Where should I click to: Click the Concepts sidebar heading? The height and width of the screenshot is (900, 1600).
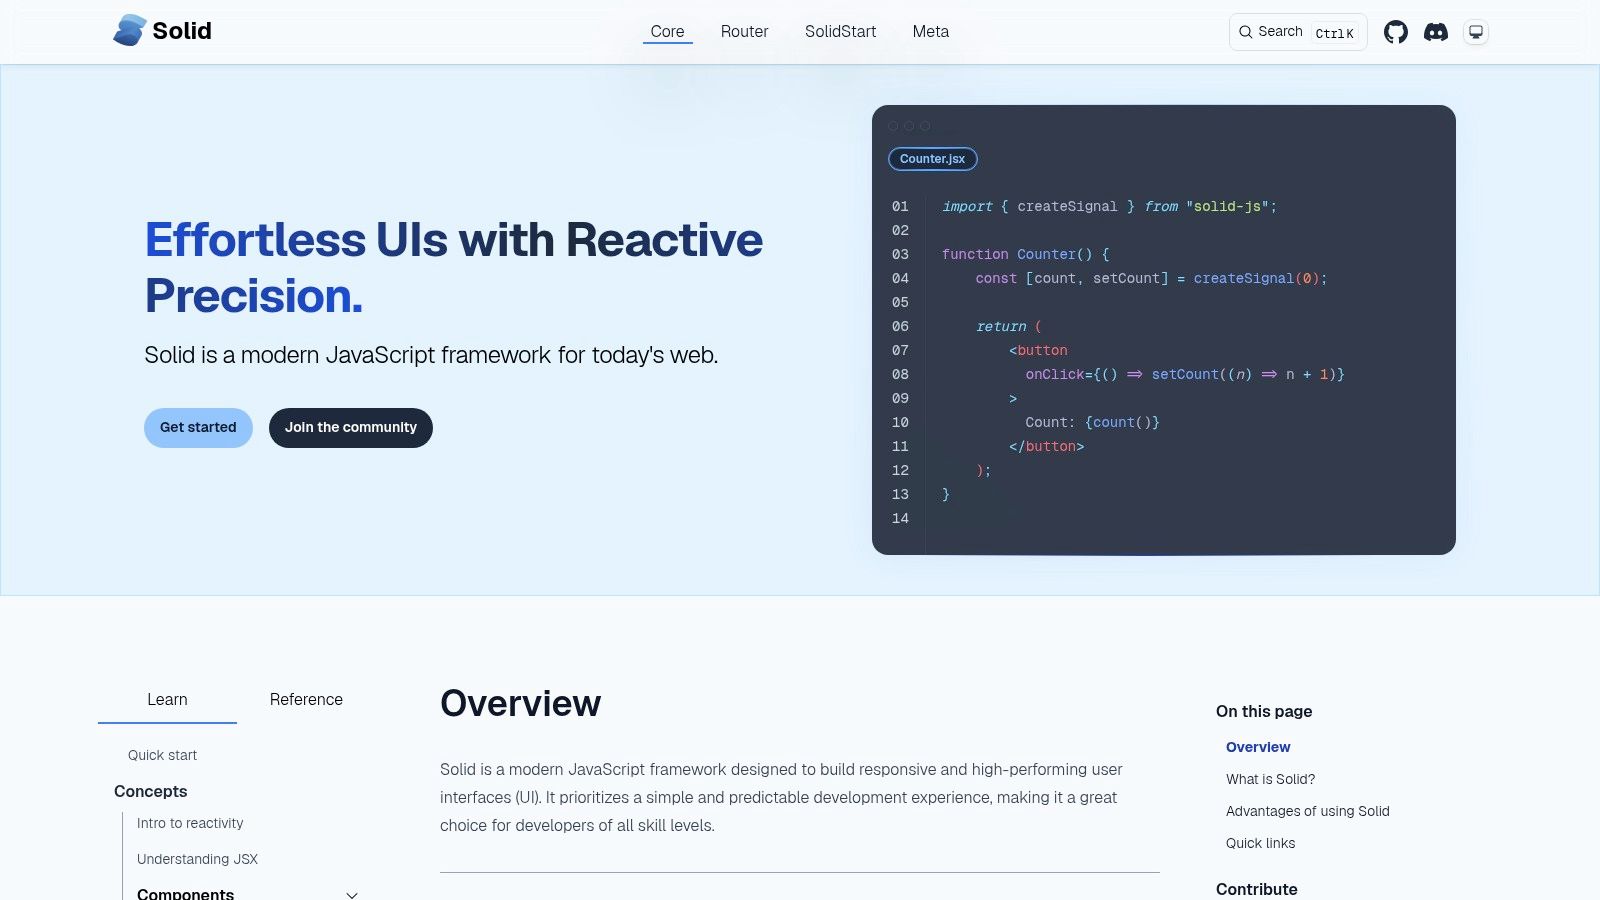pos(151,791)
